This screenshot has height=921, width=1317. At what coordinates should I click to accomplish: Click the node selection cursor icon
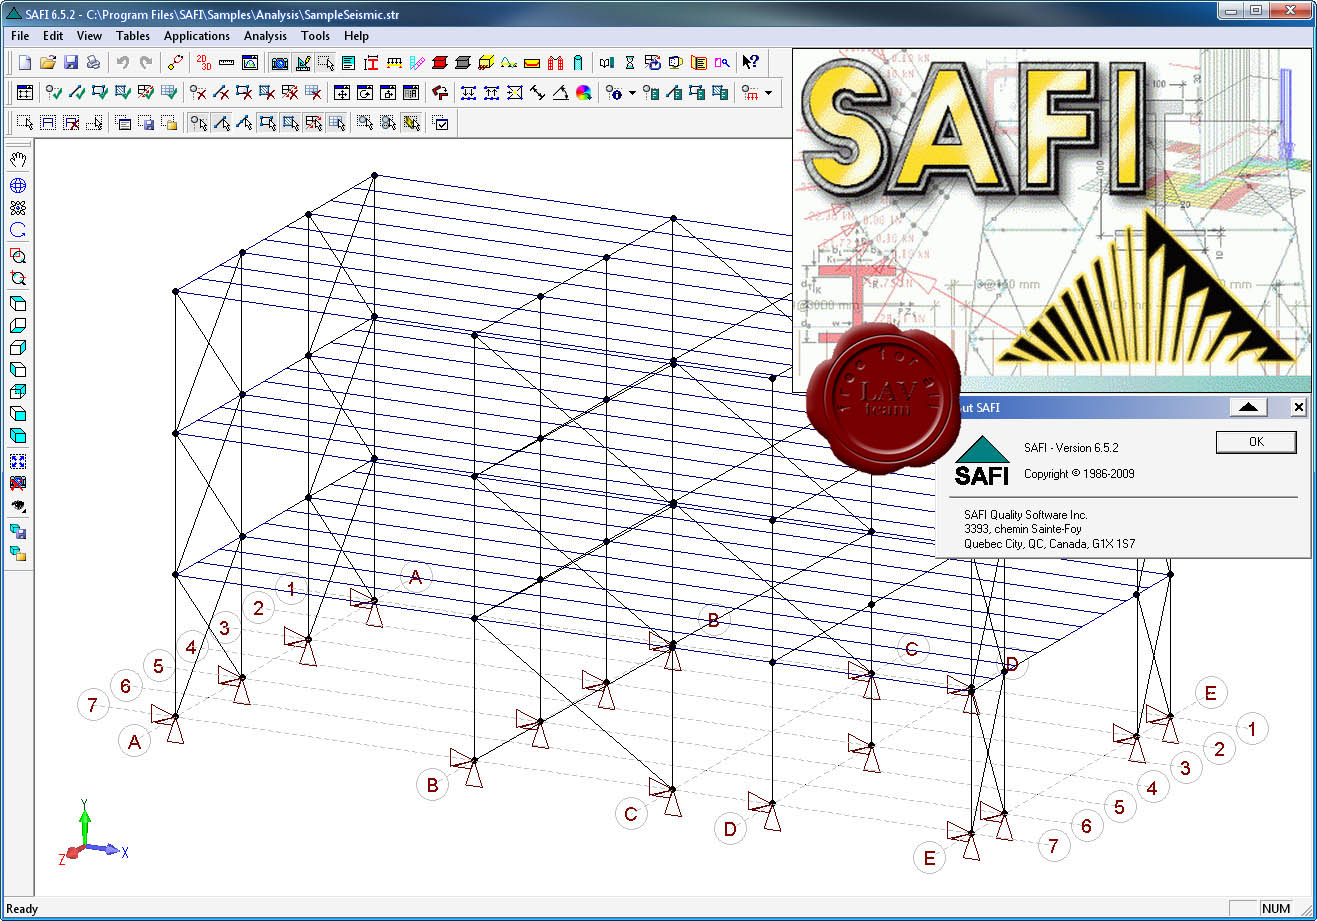(198, 123)
